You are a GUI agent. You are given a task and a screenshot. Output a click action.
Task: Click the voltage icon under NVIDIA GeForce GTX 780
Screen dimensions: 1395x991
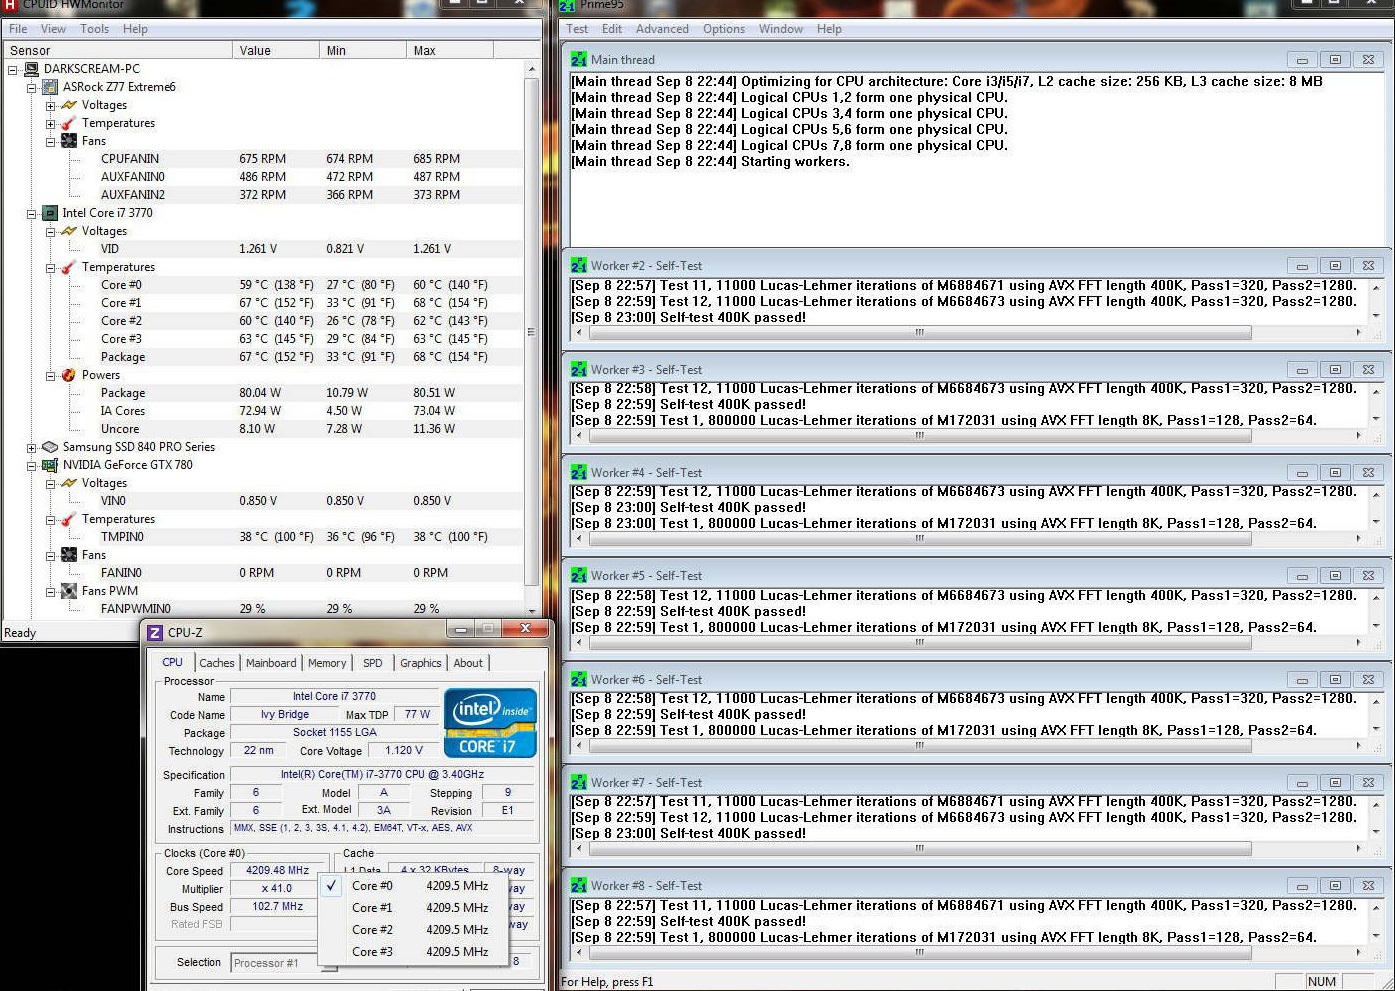pos(69,483)
